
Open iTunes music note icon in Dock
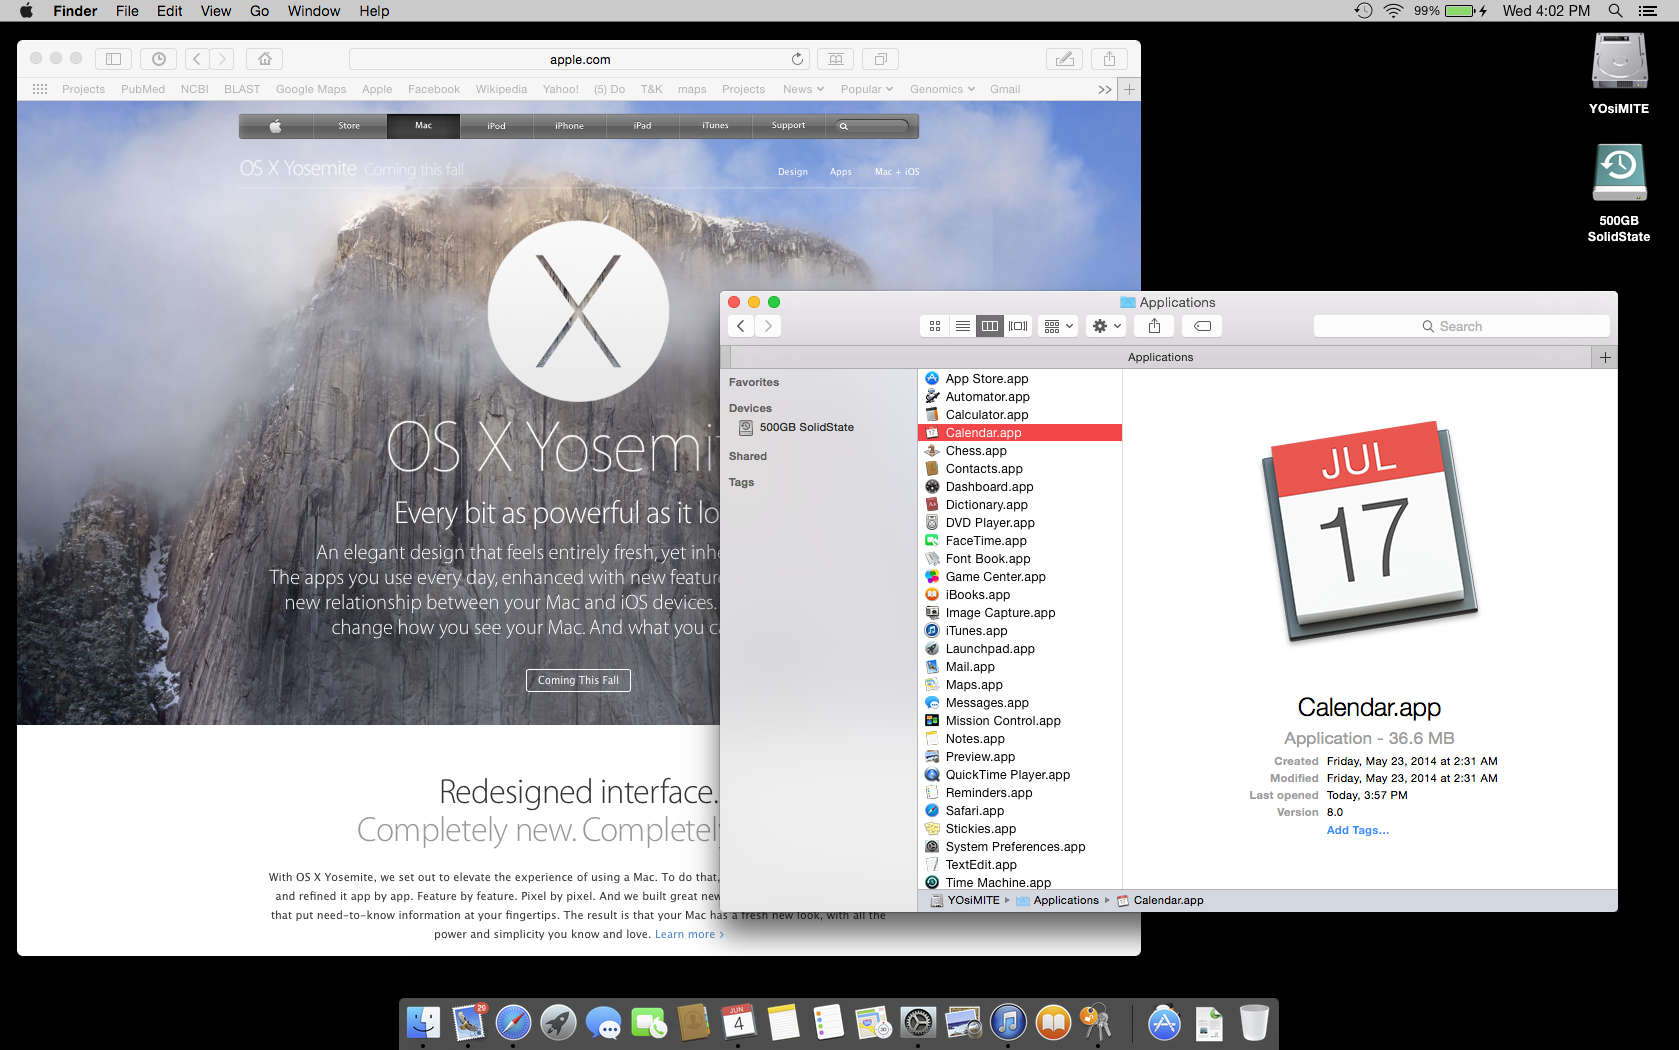[1008, 1022]
